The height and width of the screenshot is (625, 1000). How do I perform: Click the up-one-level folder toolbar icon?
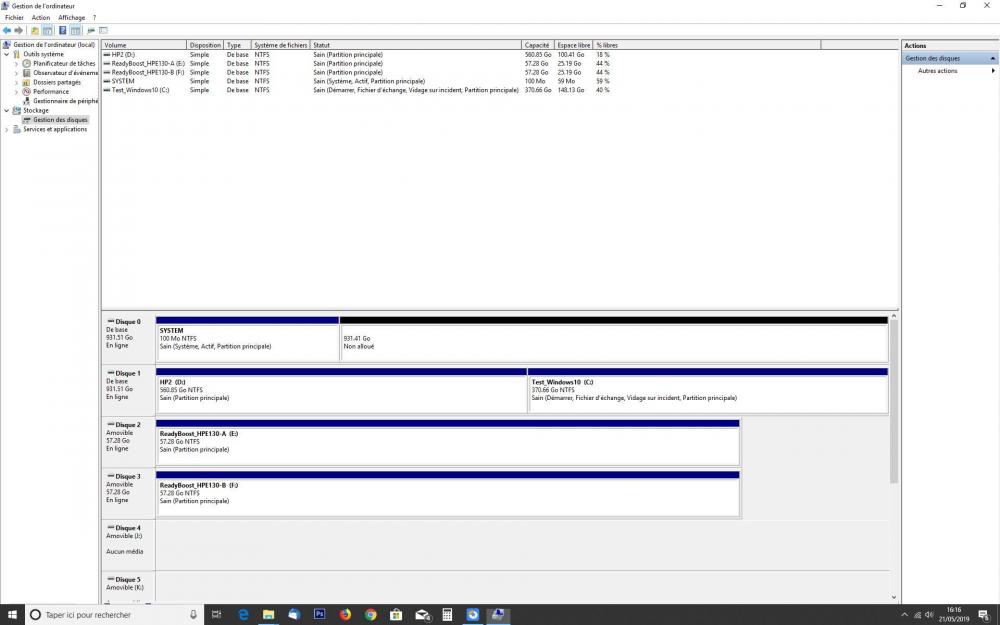35,30
